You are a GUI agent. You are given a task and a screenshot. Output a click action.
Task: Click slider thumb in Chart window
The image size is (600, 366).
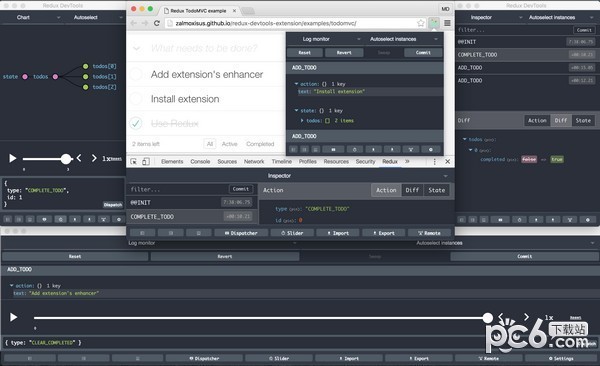(66, 158)
